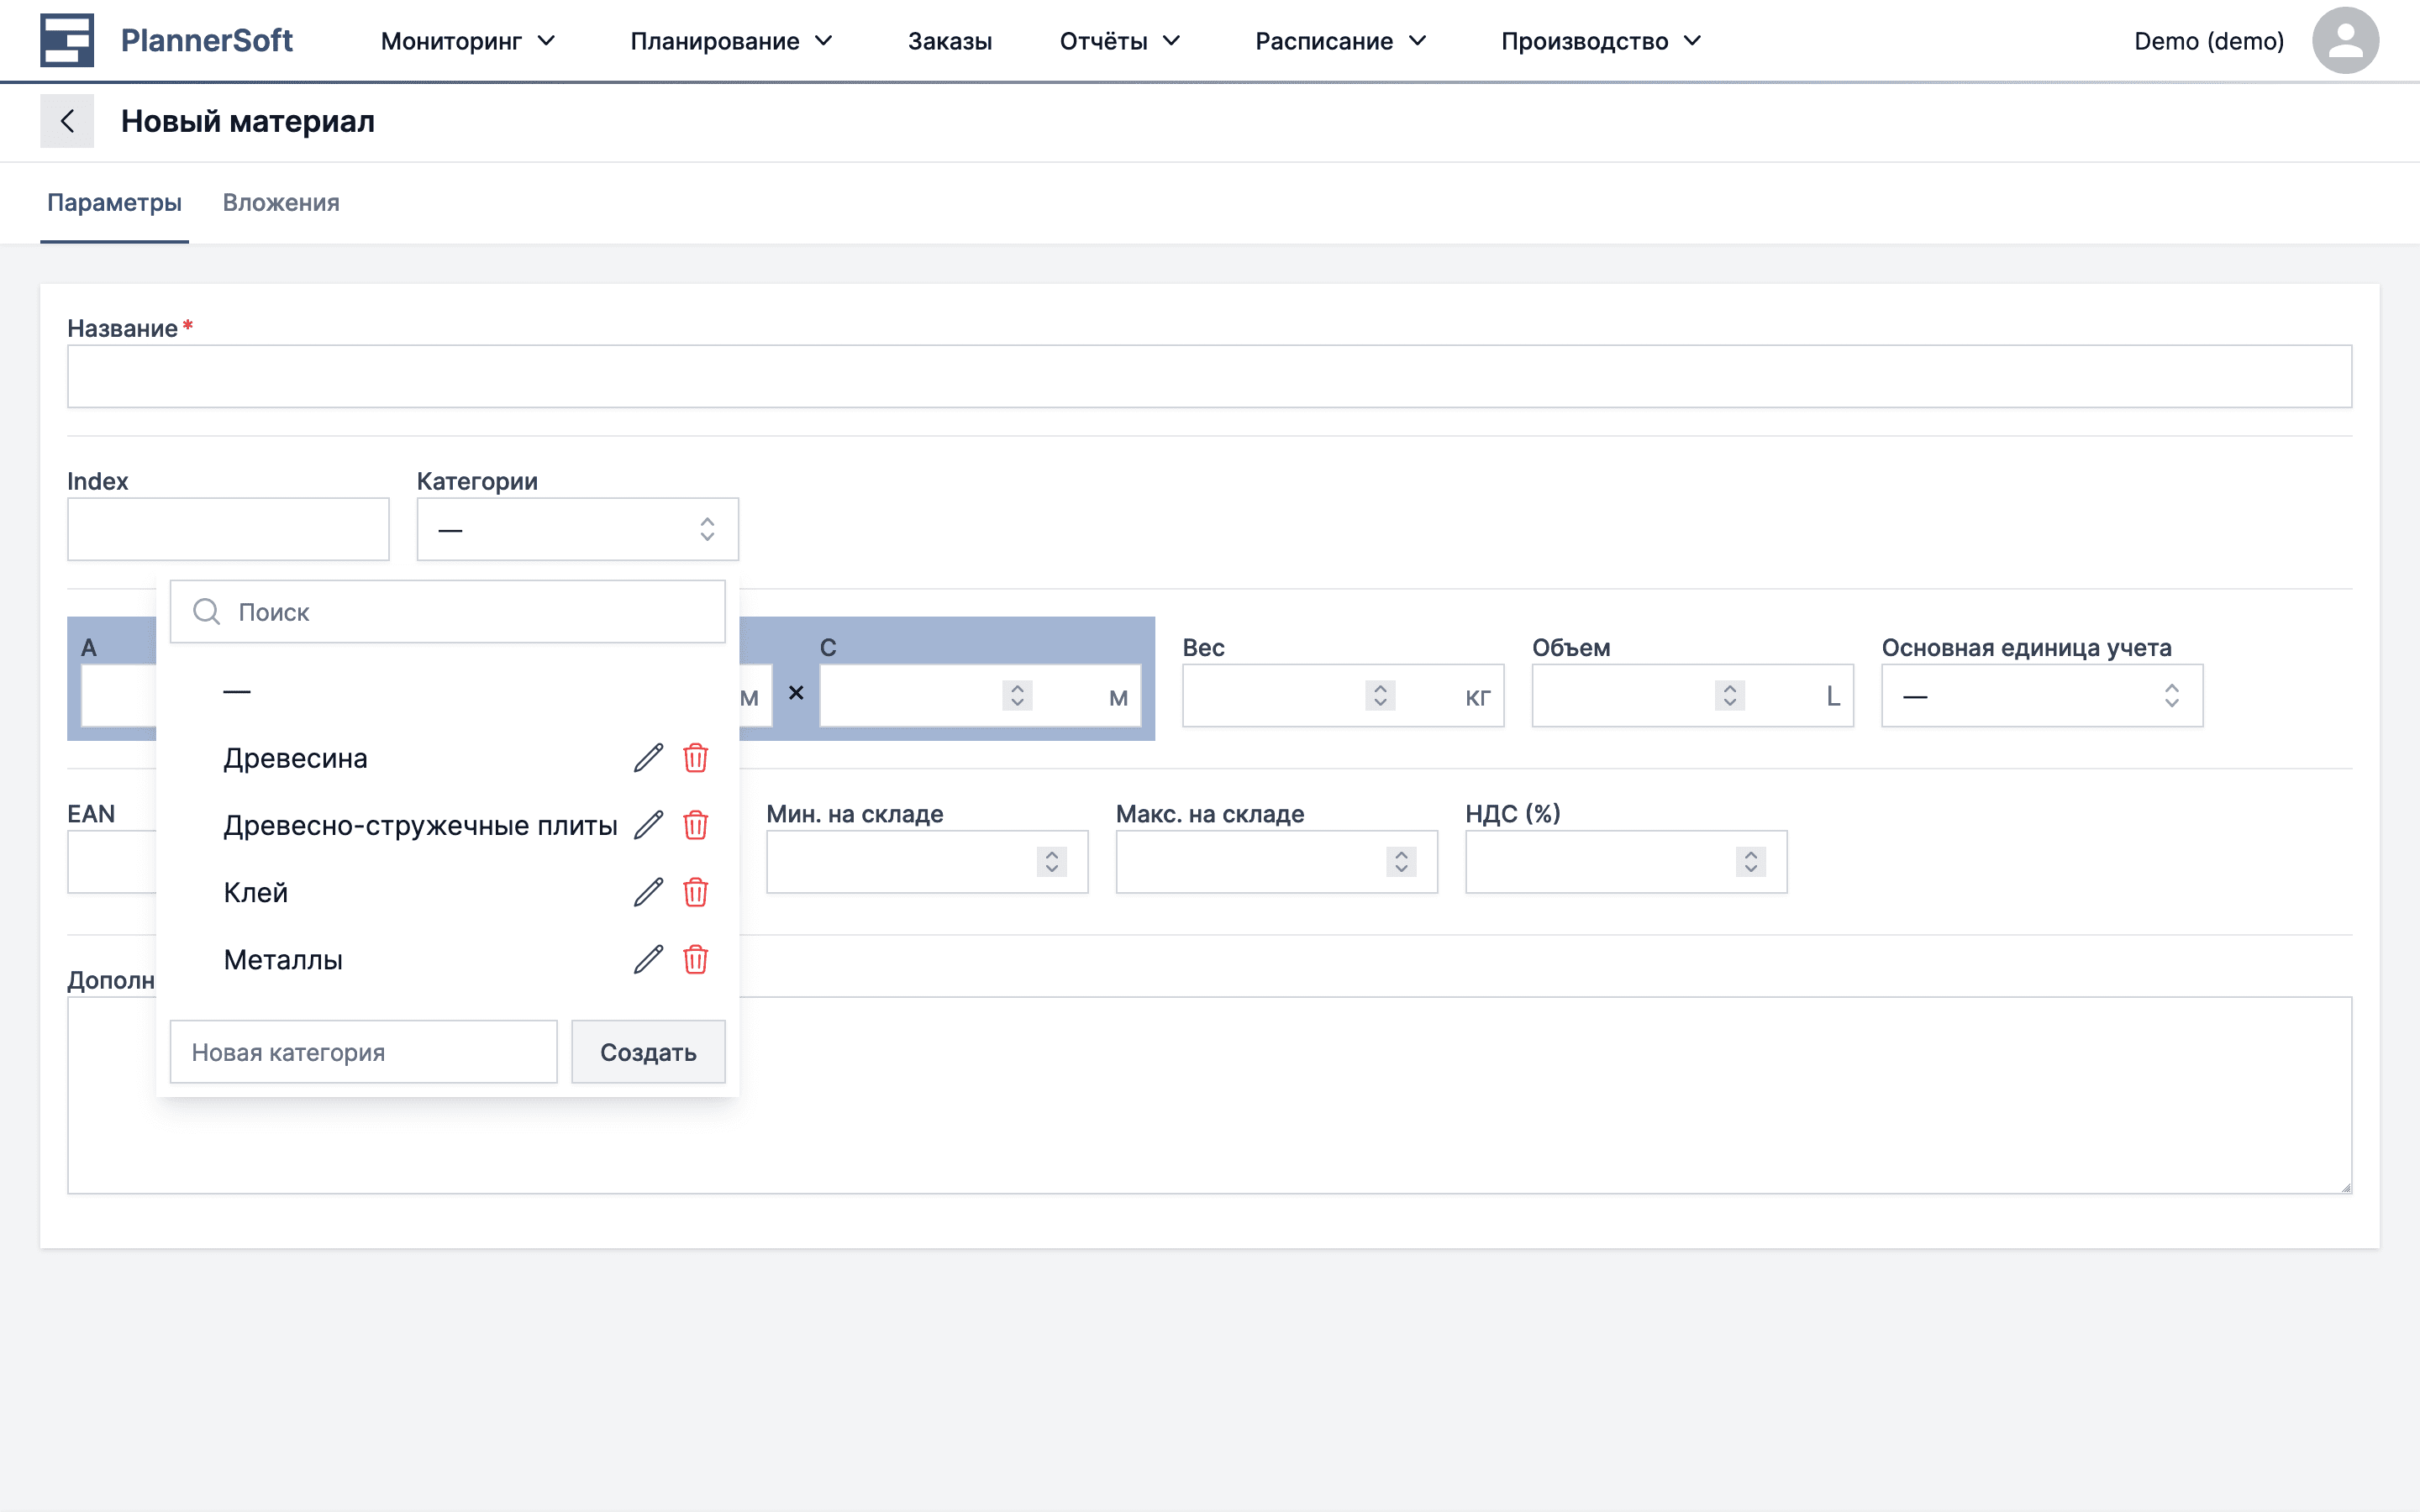Edit the Древесина category with pencil icon
The width and height of the screenshot is (2420, 1512).
tap(648, 758)
